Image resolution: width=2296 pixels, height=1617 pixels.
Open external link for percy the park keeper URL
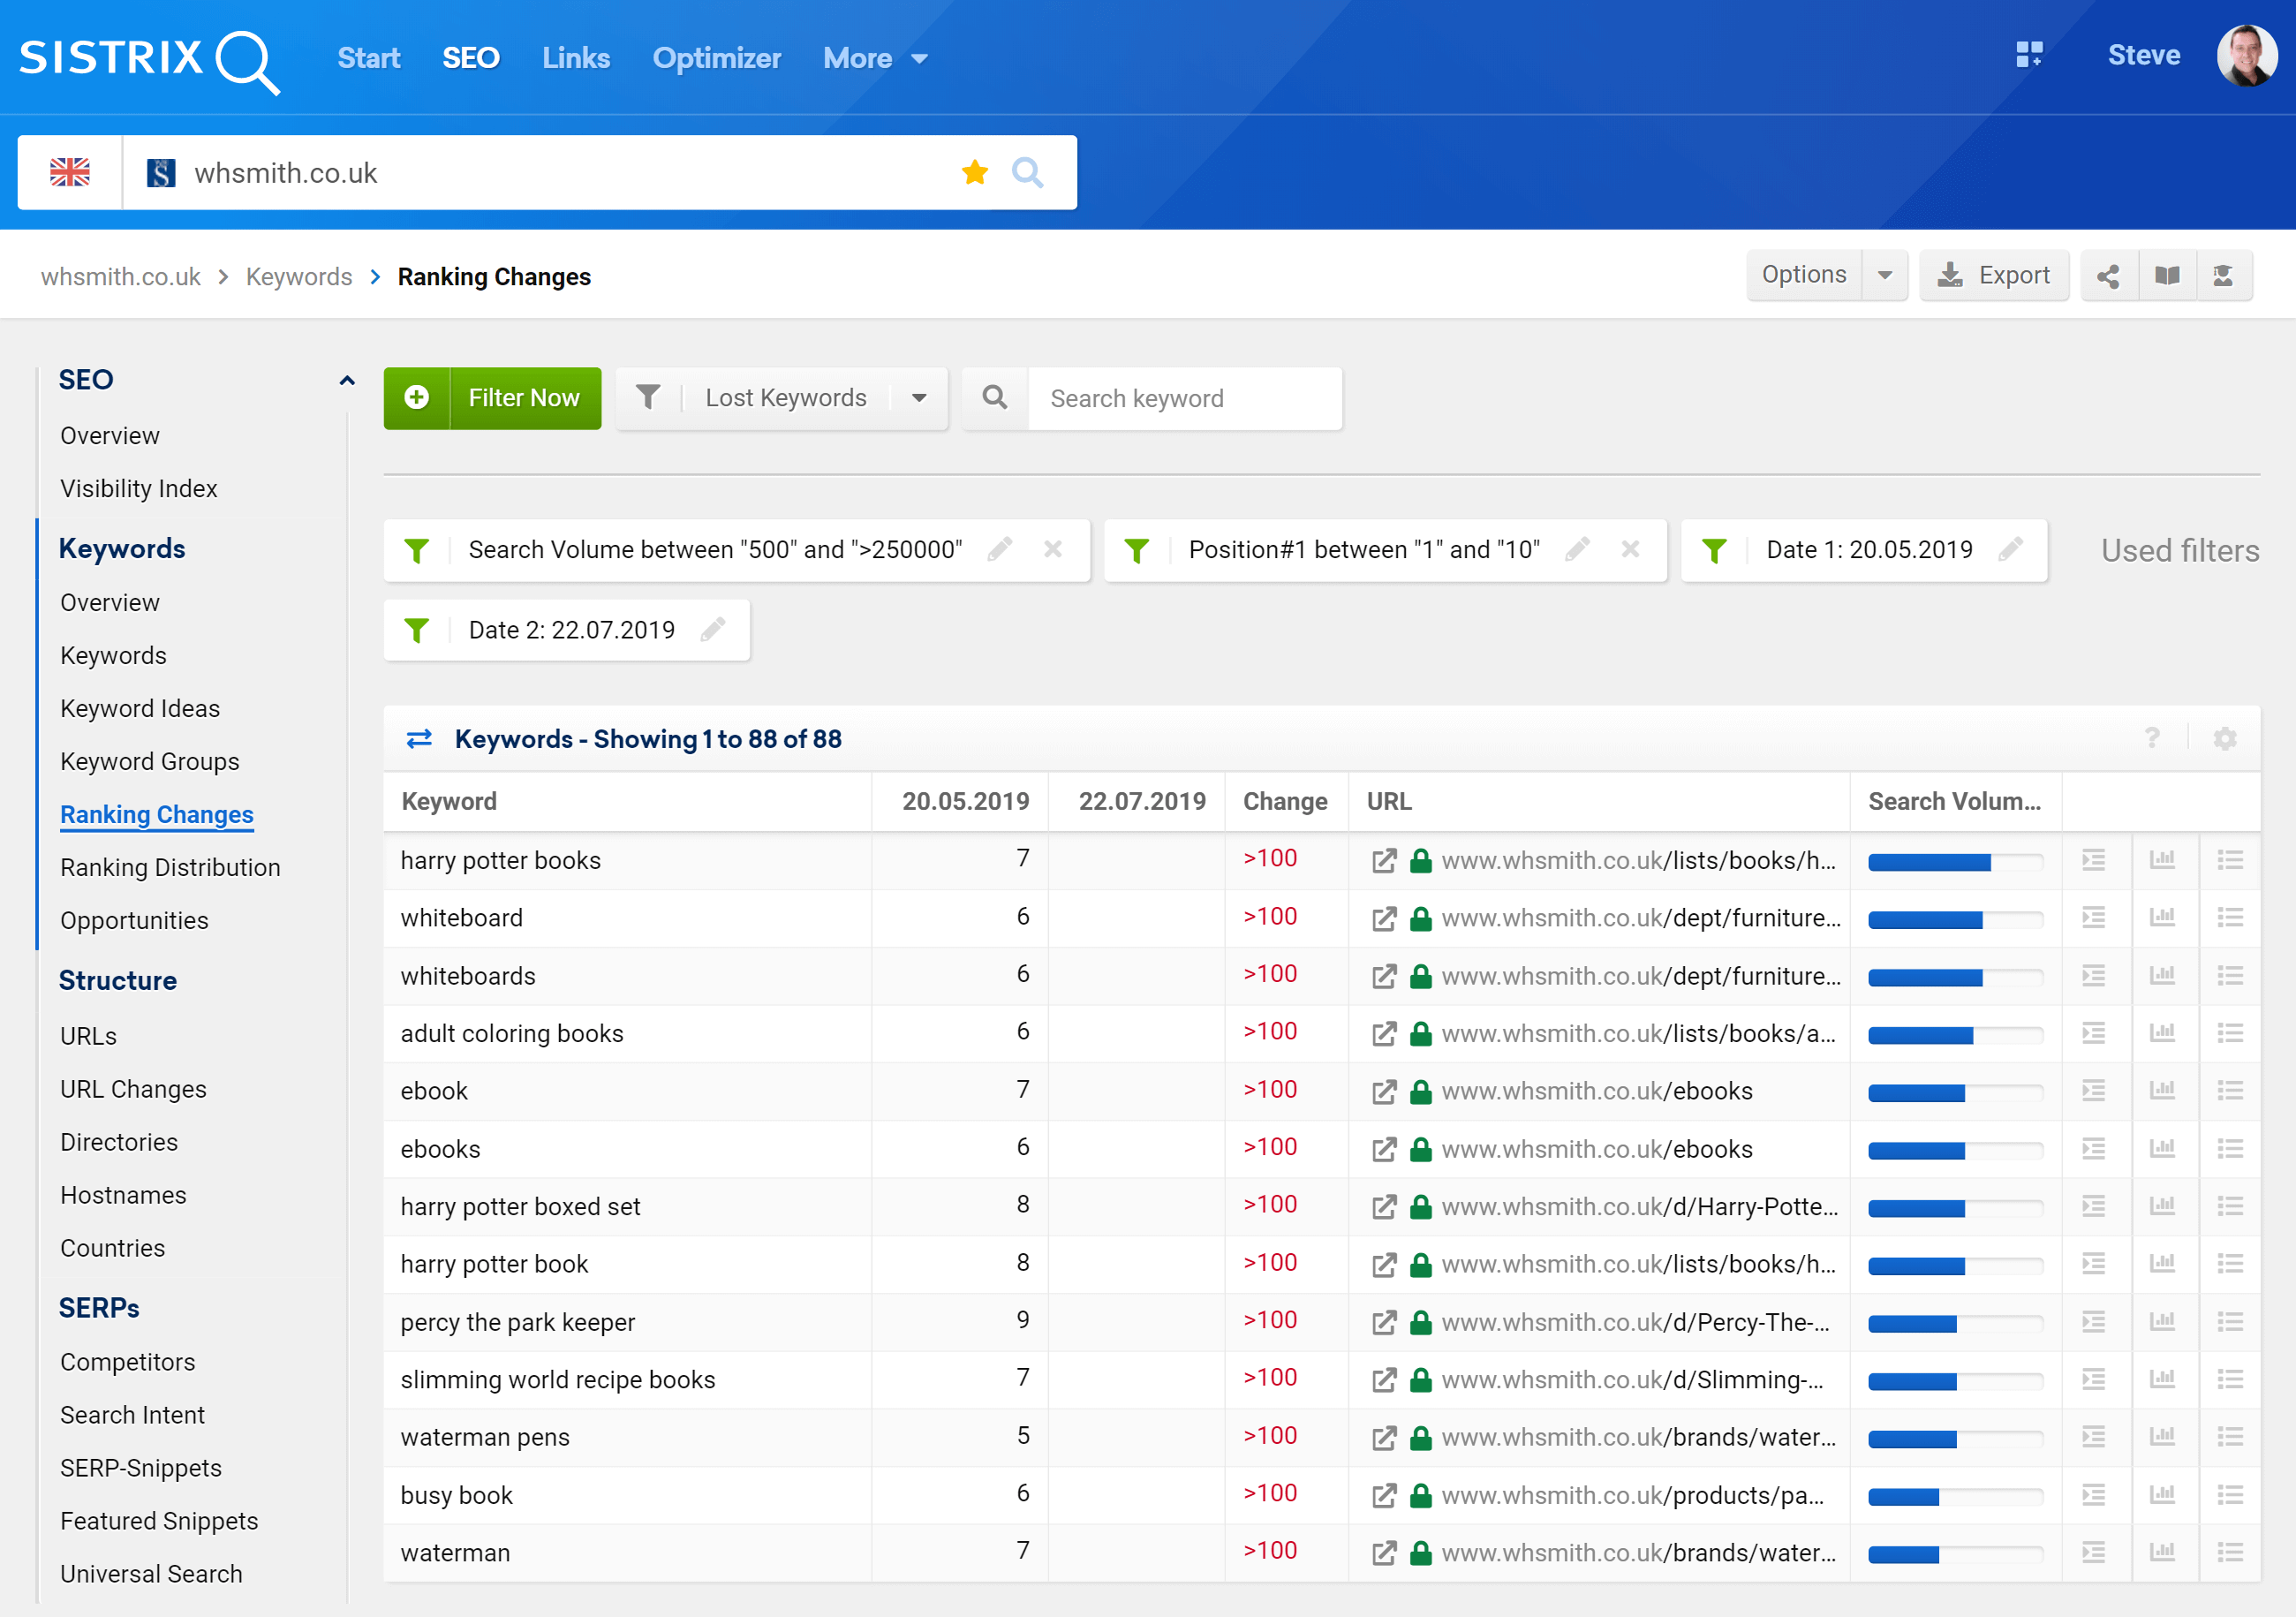tap(1384, 1322)
